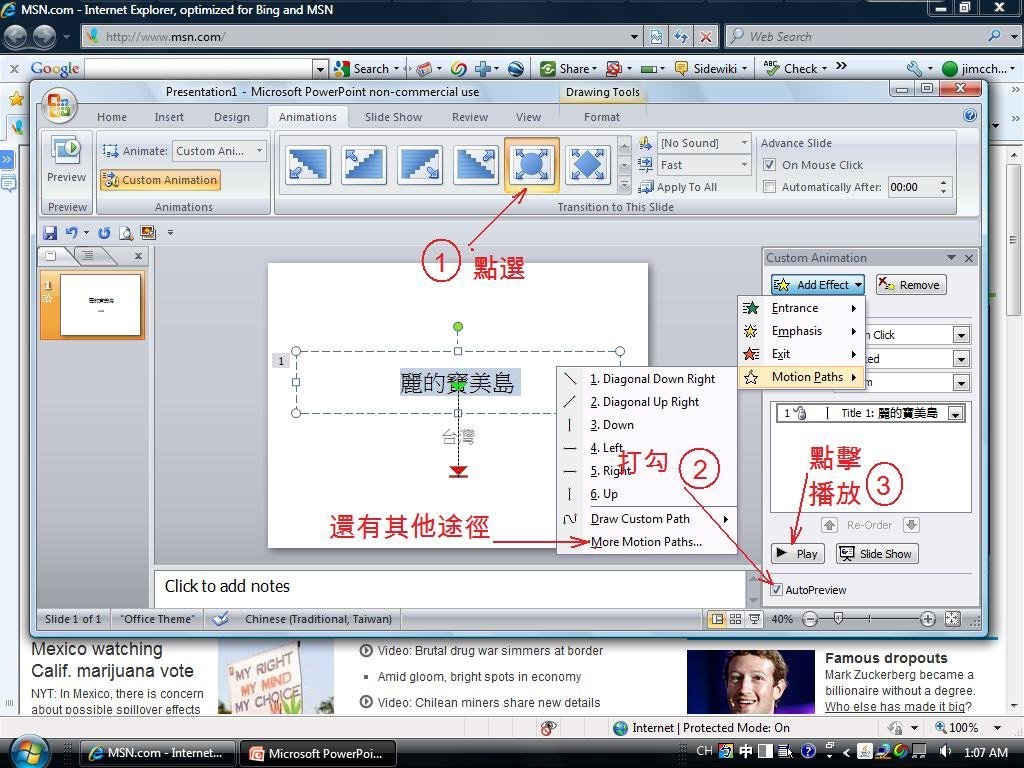Open the Title 1 effect item dropdown arrow
1024x768 pixels.
[x=955, y=413]
